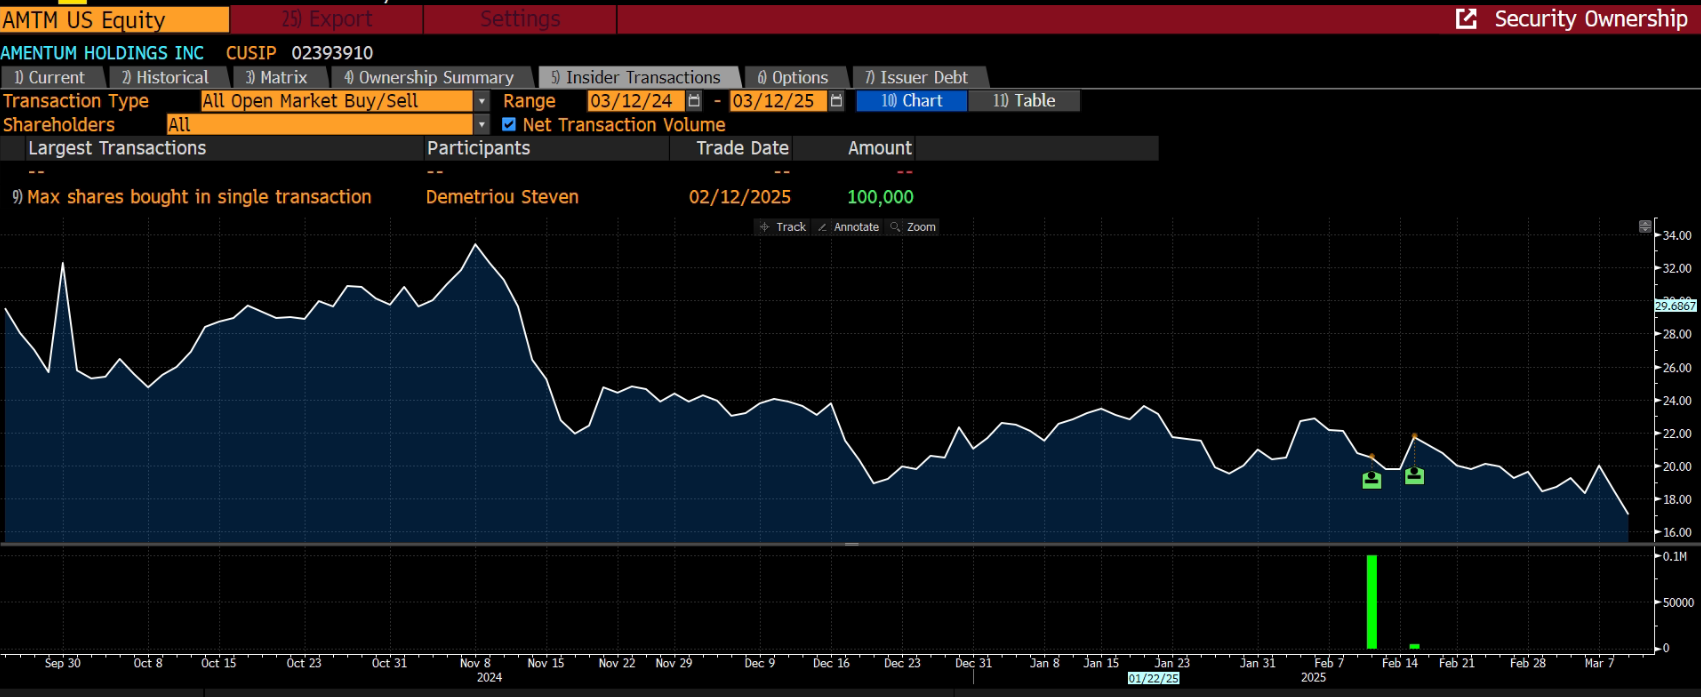Viewport: 1701px width, 697px height.
Task: Expand the Shareholders dropdown arrow
Action: 482,125
